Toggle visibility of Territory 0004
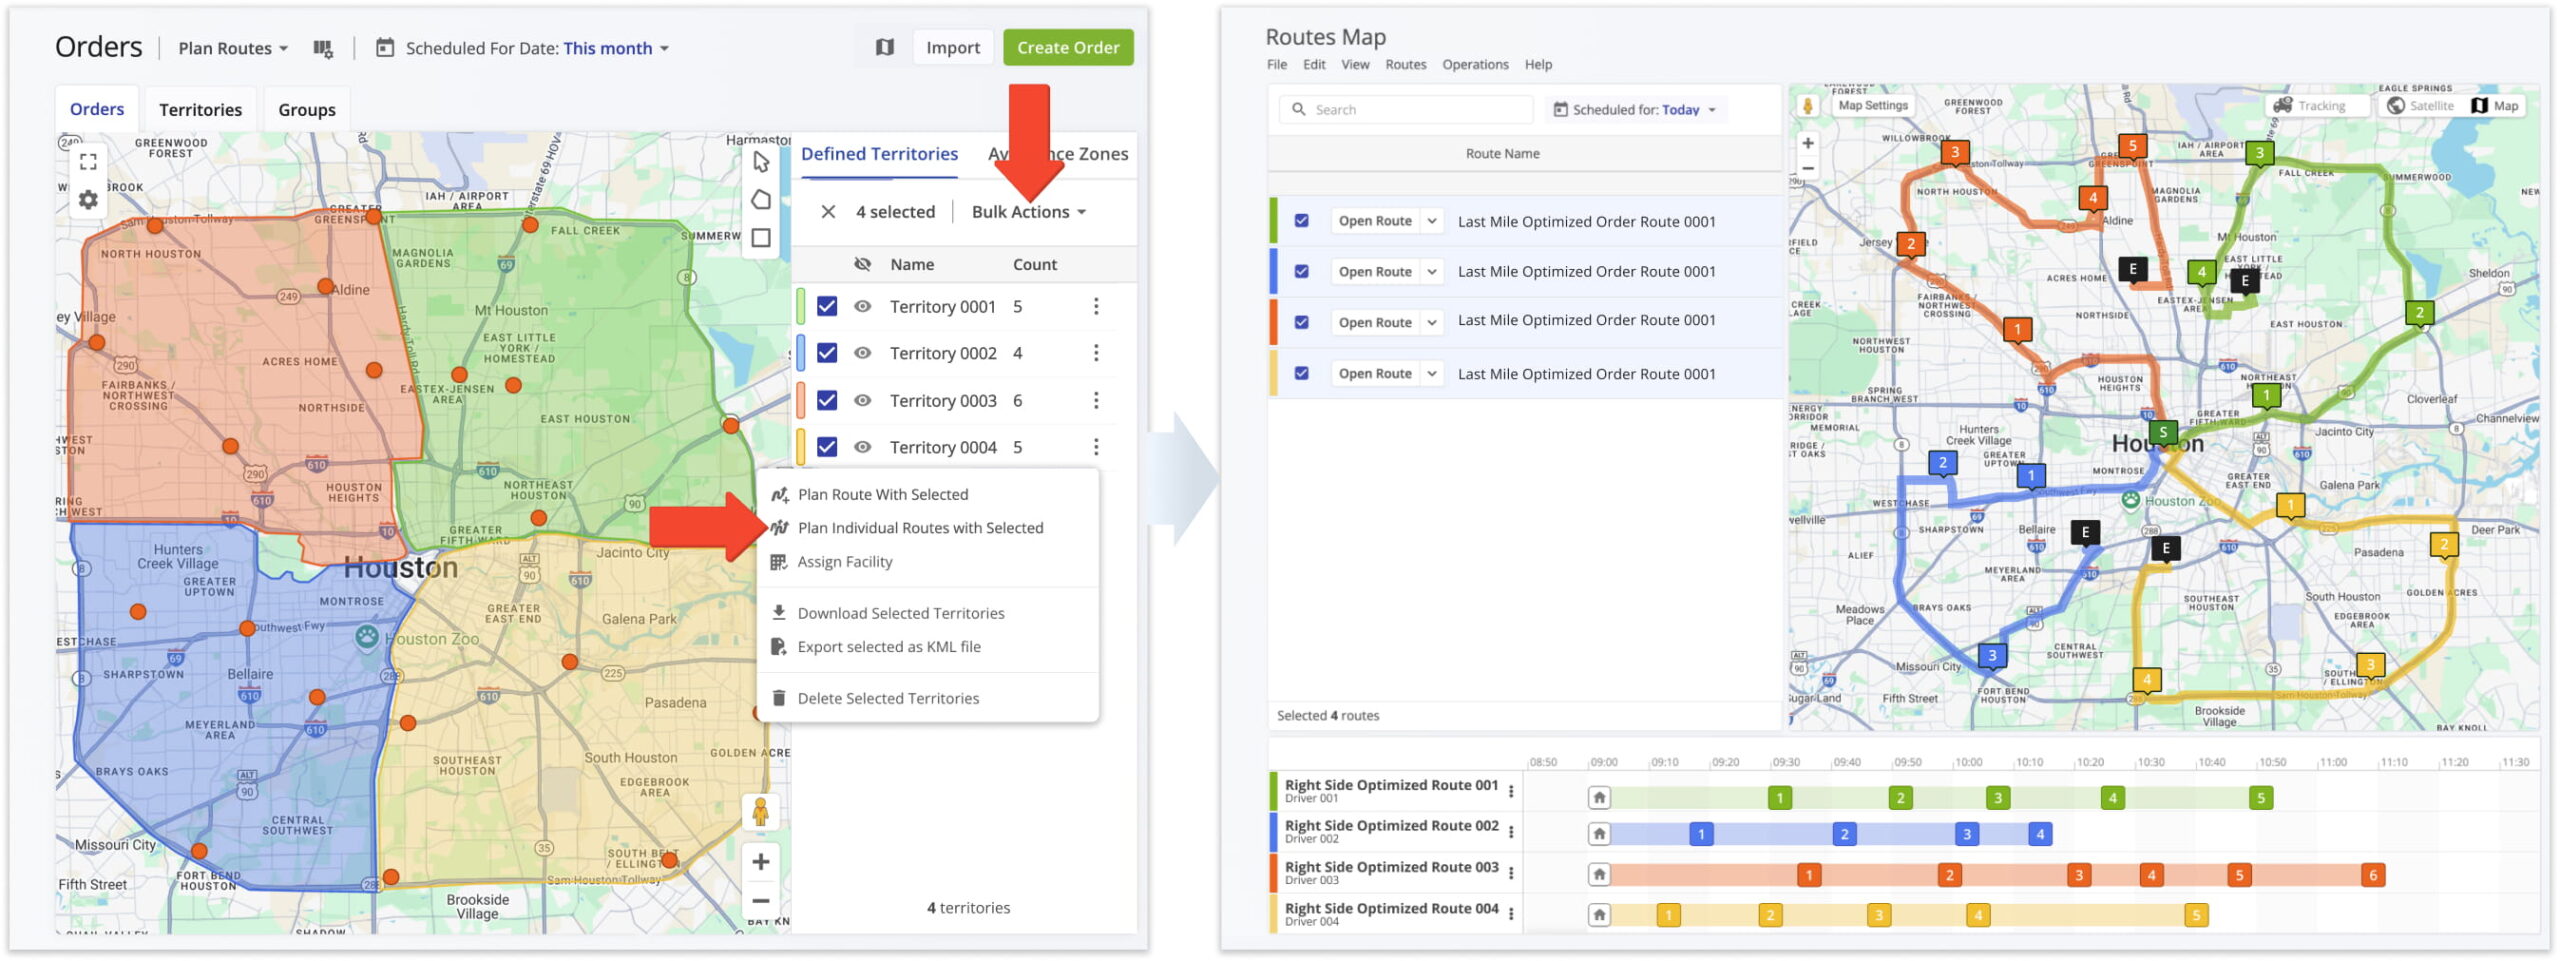This screenshot has width=2560, height=961. click(x=862, y=447)
